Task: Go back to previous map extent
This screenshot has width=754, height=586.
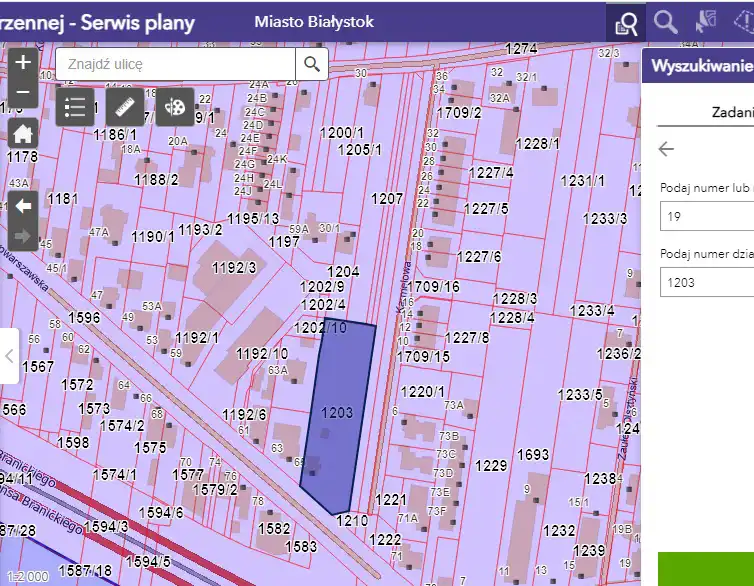Action: click(23, 205)
